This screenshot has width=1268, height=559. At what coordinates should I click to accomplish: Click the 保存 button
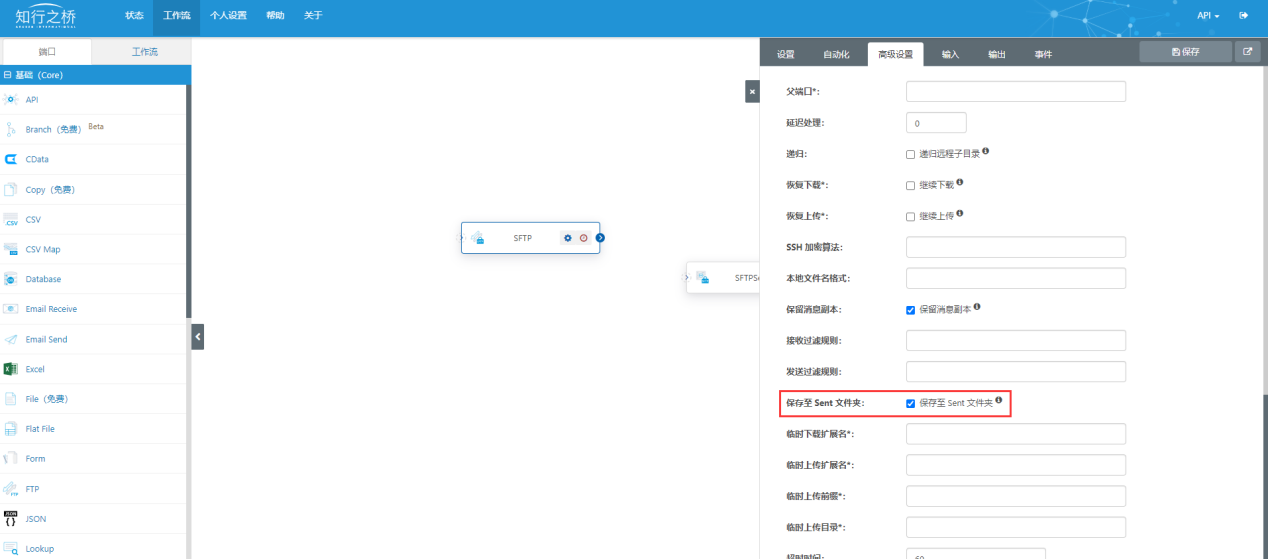pyautogui.click(x=1185, y=52)
